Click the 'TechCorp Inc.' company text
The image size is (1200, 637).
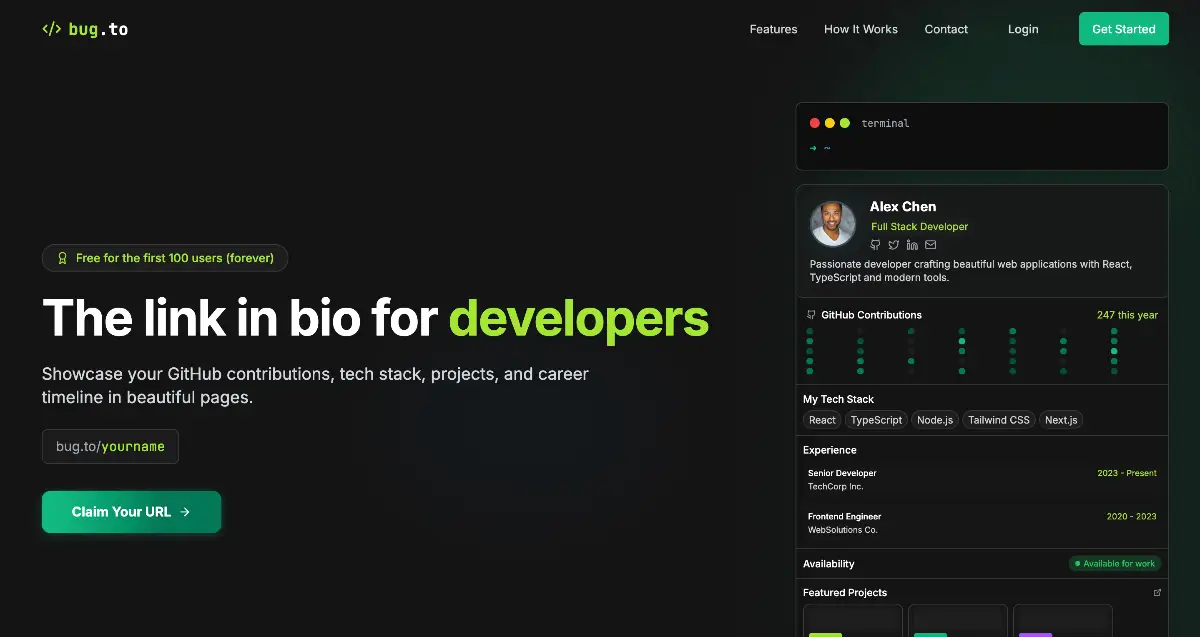(836, 487)
